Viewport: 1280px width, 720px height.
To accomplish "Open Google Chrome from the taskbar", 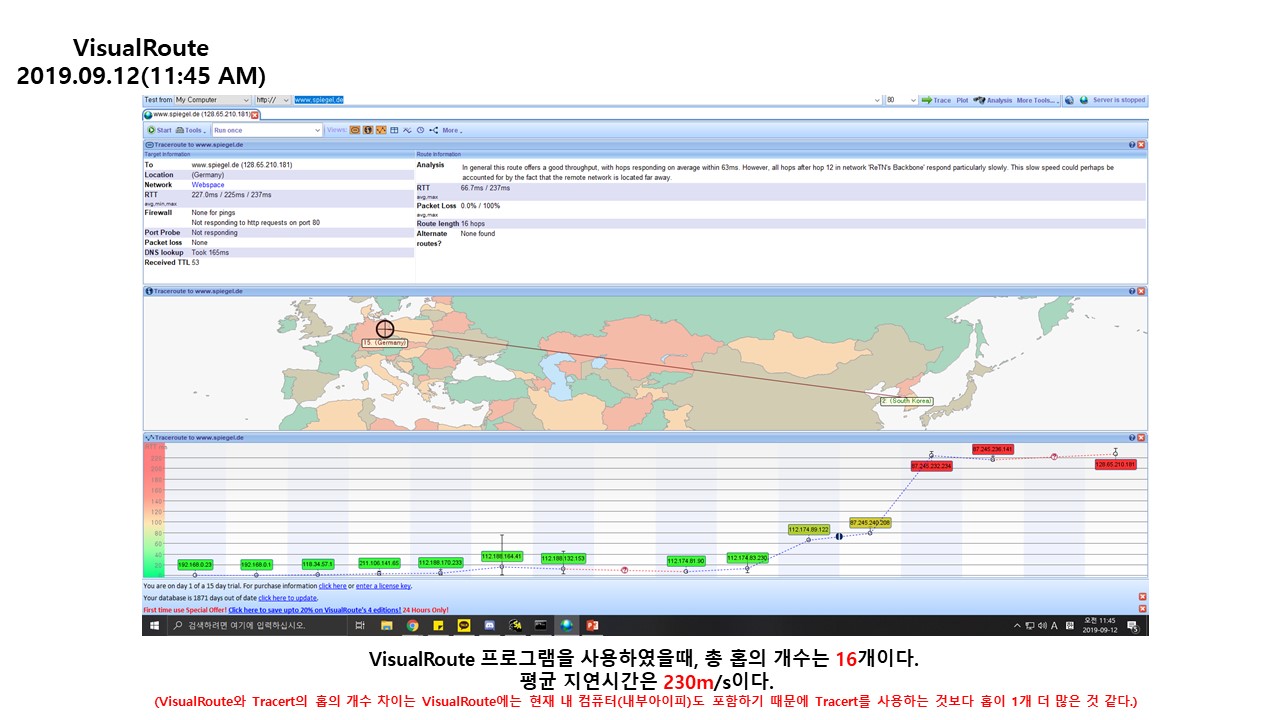I will pyautogui.click(x=412, y=626).
